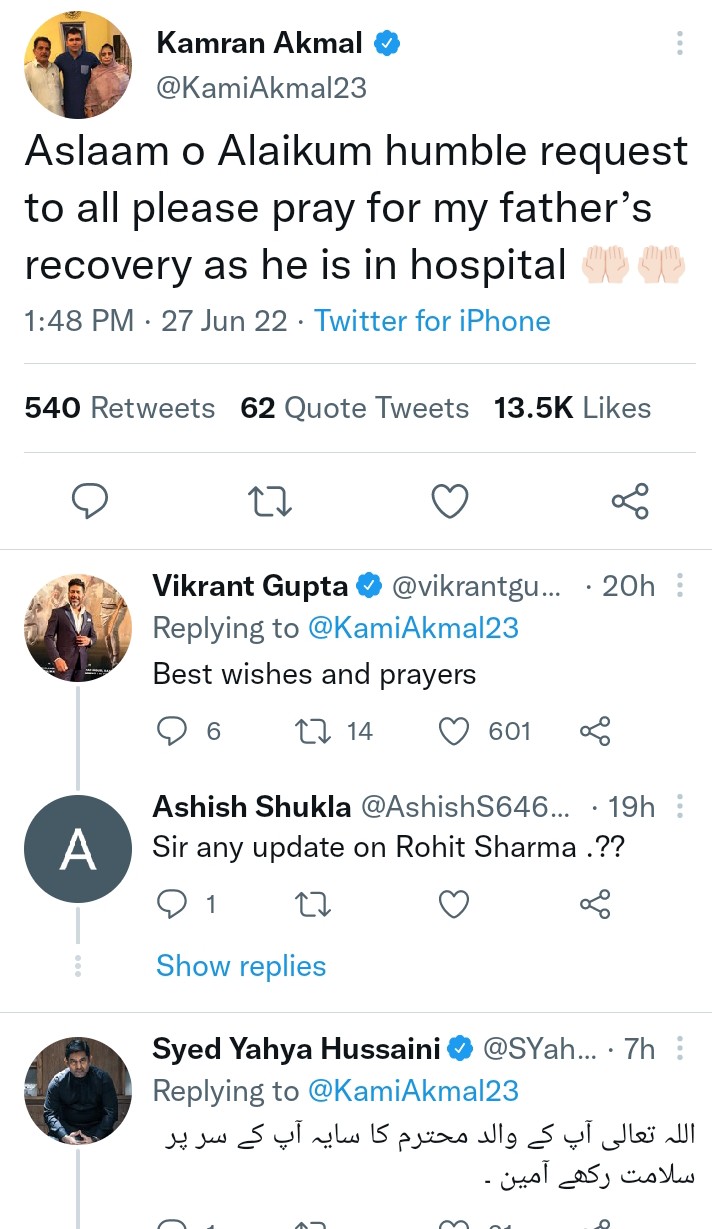Open more options on Ashish Shukla's comment
This screenshot has width=712, height=1229.
tap(681, 806)
